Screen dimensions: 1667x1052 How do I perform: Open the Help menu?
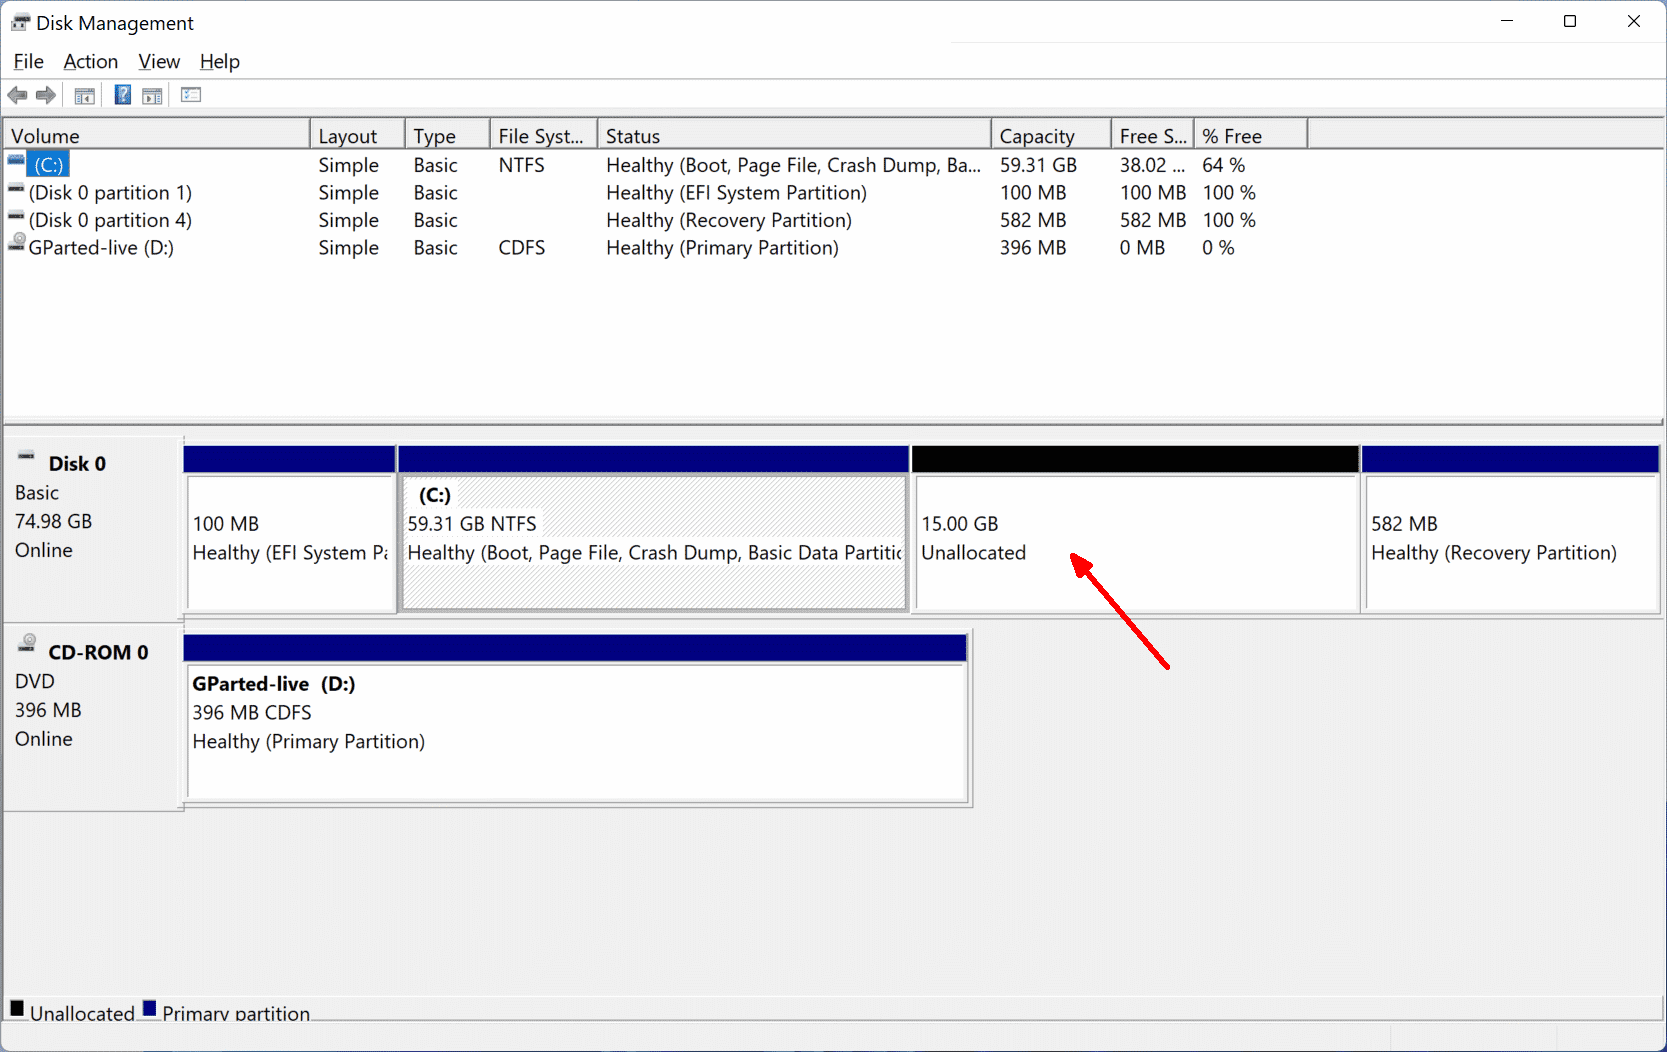click(219, 61)
